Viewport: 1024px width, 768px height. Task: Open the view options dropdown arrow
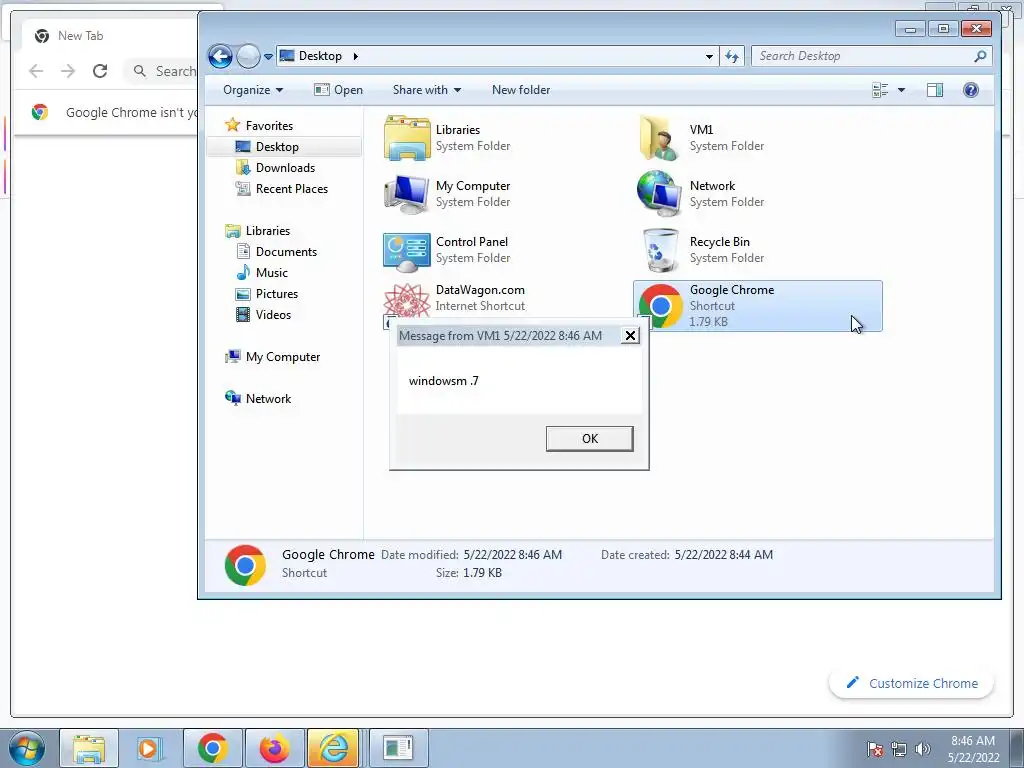901,90
